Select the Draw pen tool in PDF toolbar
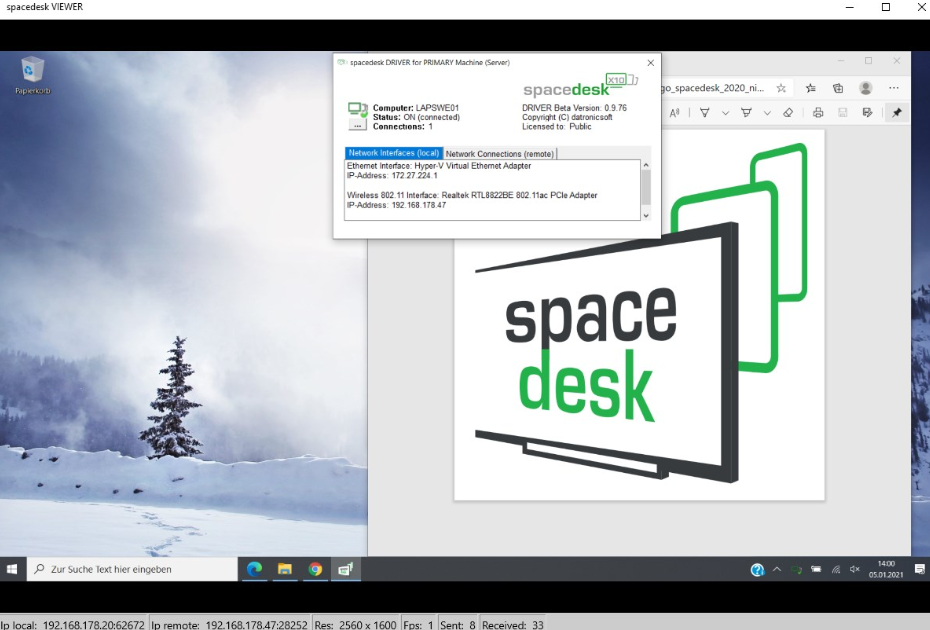The width and height of the screenshot is (930, 630). pos(705,113)
